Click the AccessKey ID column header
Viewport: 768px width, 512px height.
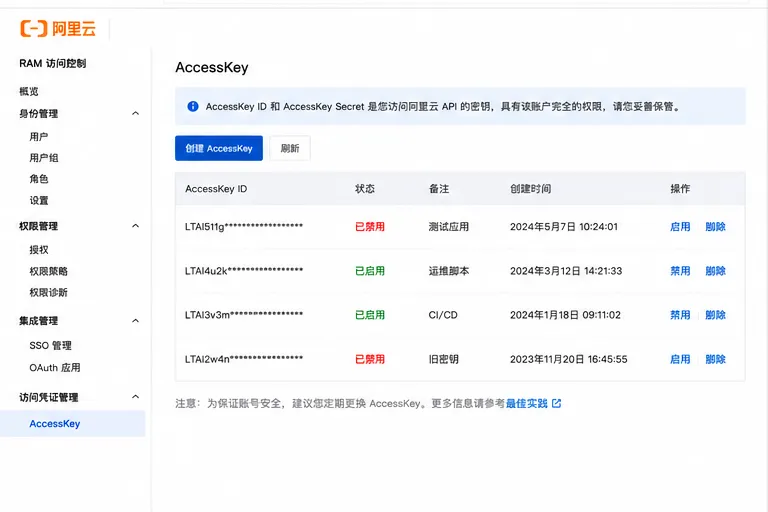coord(216,189)
